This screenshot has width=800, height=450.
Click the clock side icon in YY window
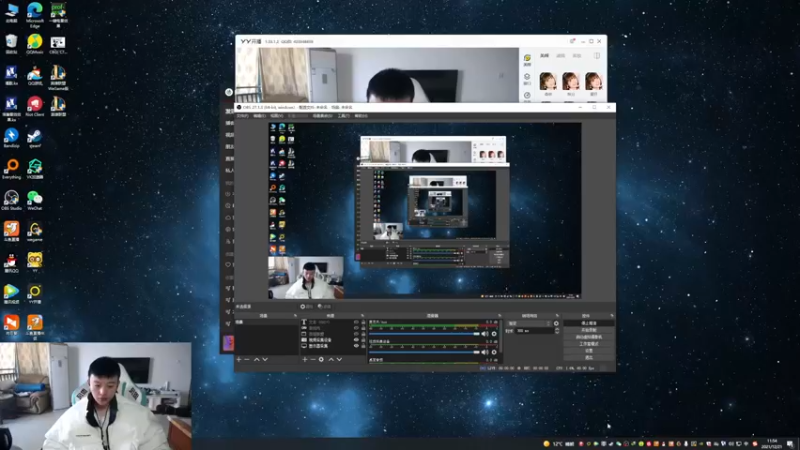(527, 95)
